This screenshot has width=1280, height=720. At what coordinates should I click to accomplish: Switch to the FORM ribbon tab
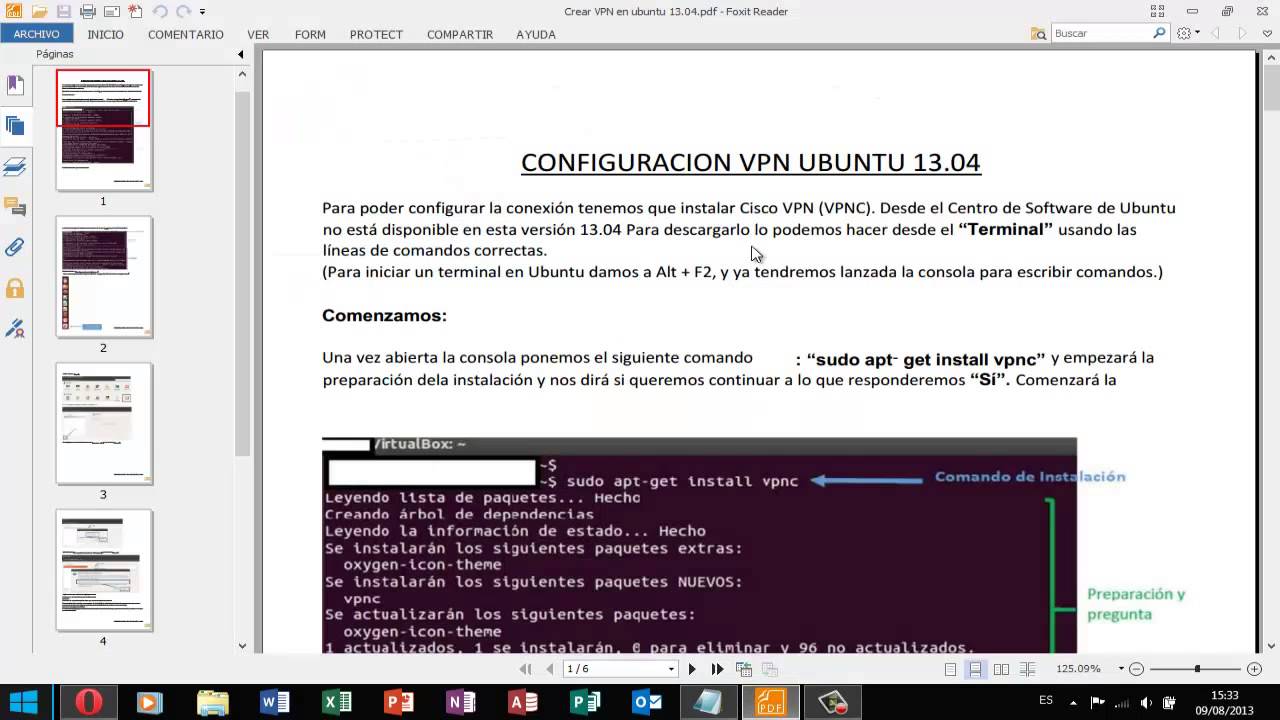pyautogui.click(x=310, y=34)
